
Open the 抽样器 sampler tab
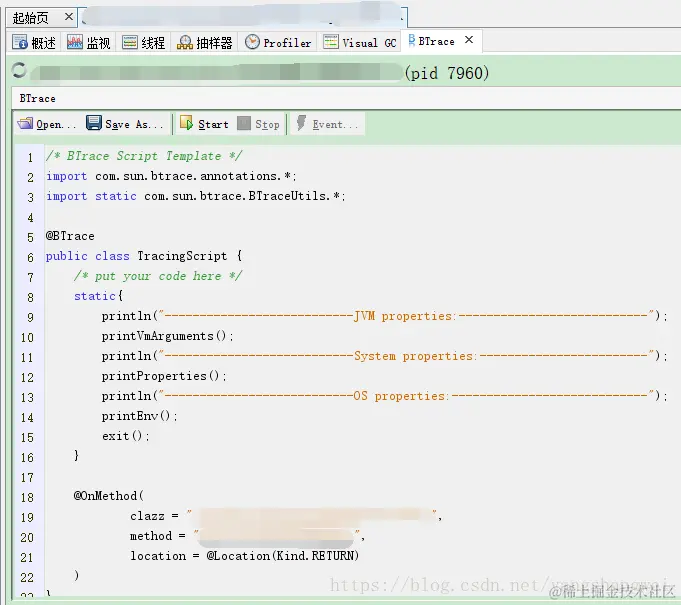click(205, 43)
